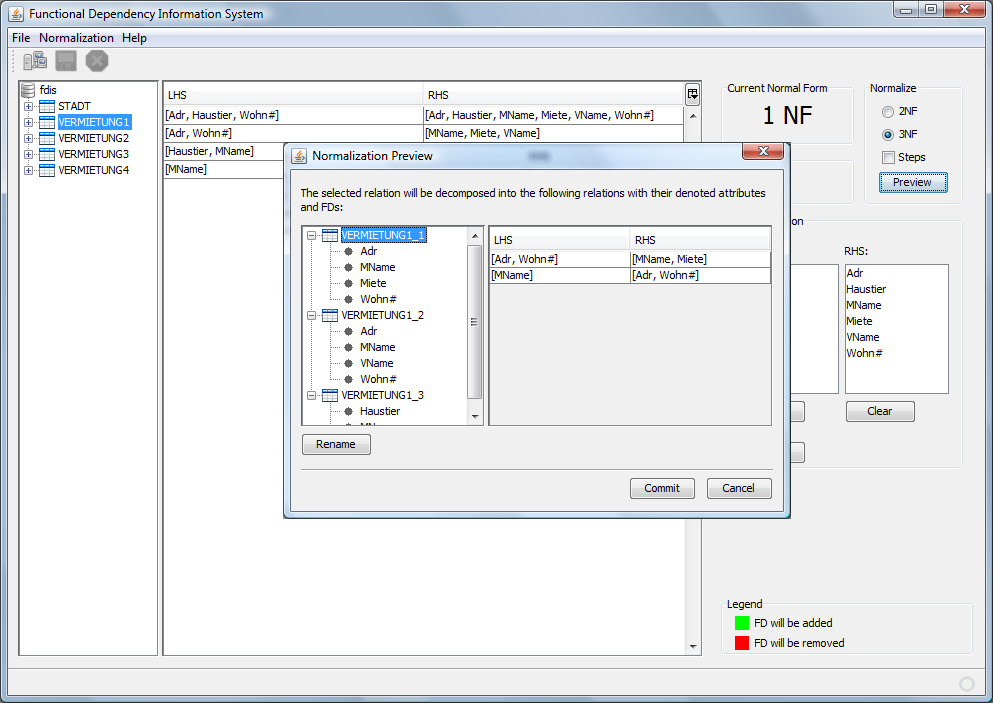Select VERMIETUNG3 in the fdis tree

click(94, 155)
